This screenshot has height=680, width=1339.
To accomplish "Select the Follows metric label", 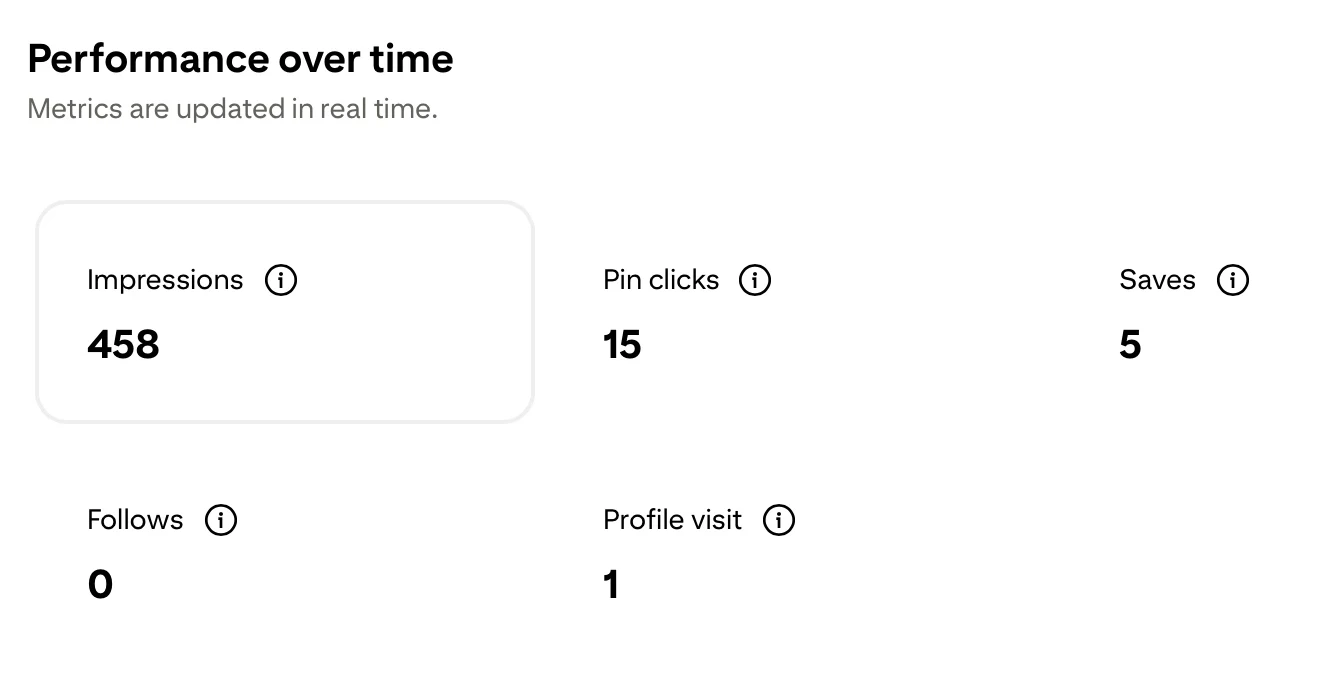I will click(135, 520).
